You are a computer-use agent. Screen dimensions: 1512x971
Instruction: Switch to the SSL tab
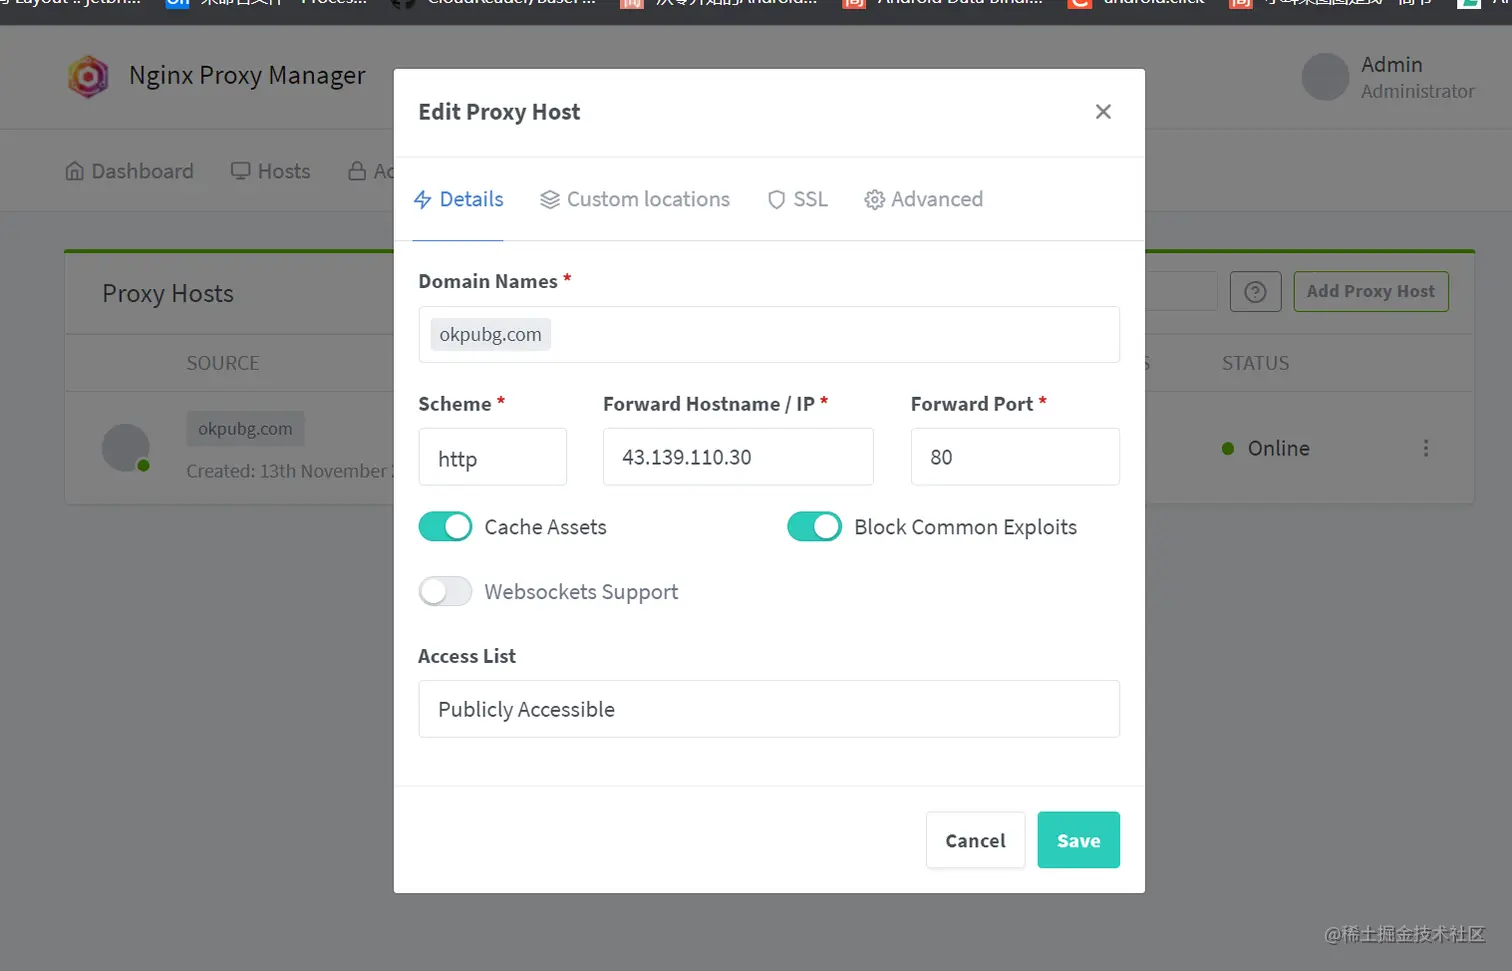pyautogui.click(x=798, y=199)
